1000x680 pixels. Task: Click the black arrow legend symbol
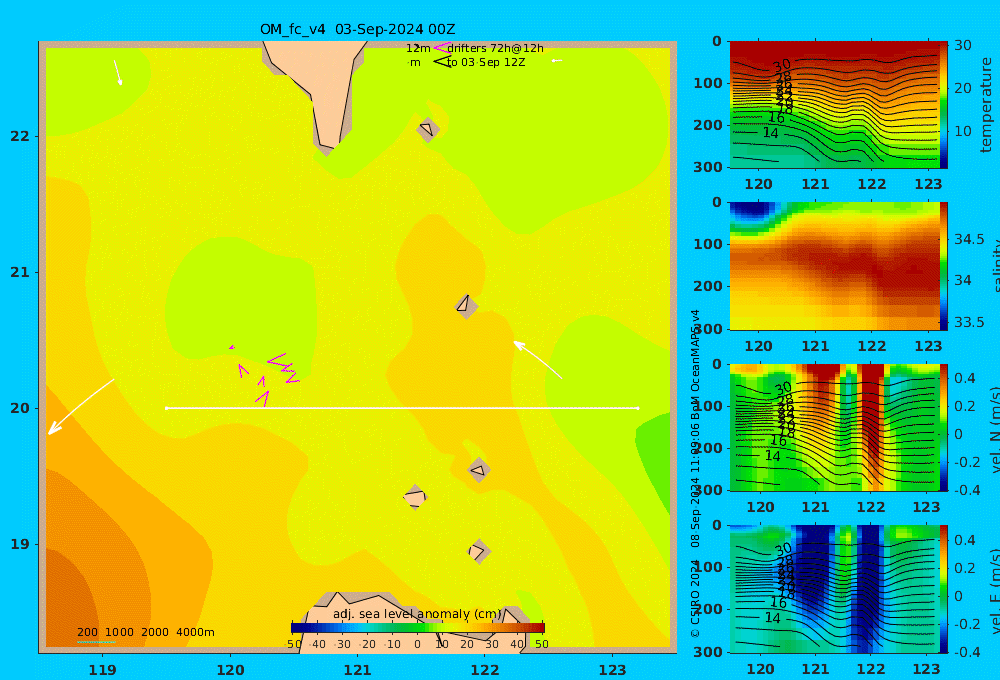(x=443, y=61)
